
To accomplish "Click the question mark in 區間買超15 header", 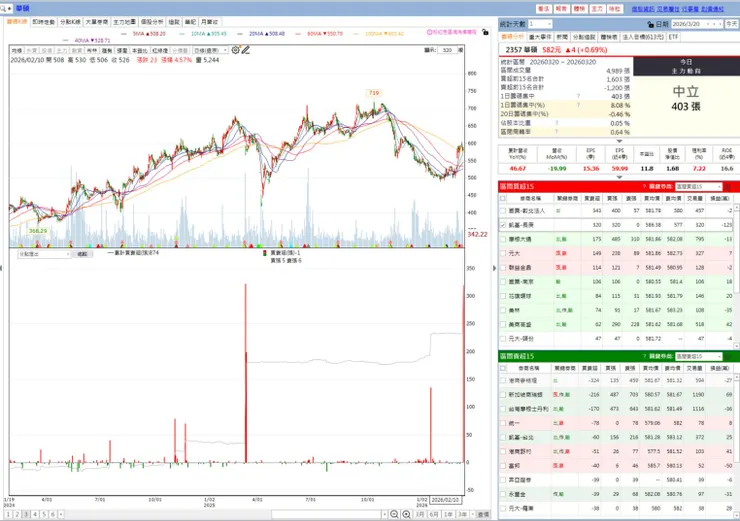I will click(644, 186).
